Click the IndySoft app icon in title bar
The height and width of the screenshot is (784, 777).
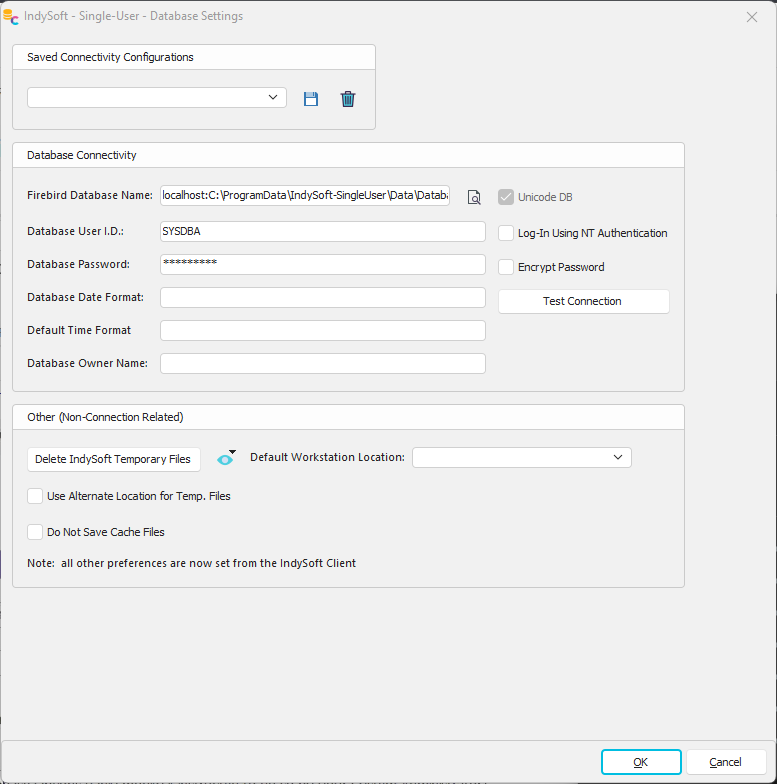pyautogui.click(x=11, y=16)
